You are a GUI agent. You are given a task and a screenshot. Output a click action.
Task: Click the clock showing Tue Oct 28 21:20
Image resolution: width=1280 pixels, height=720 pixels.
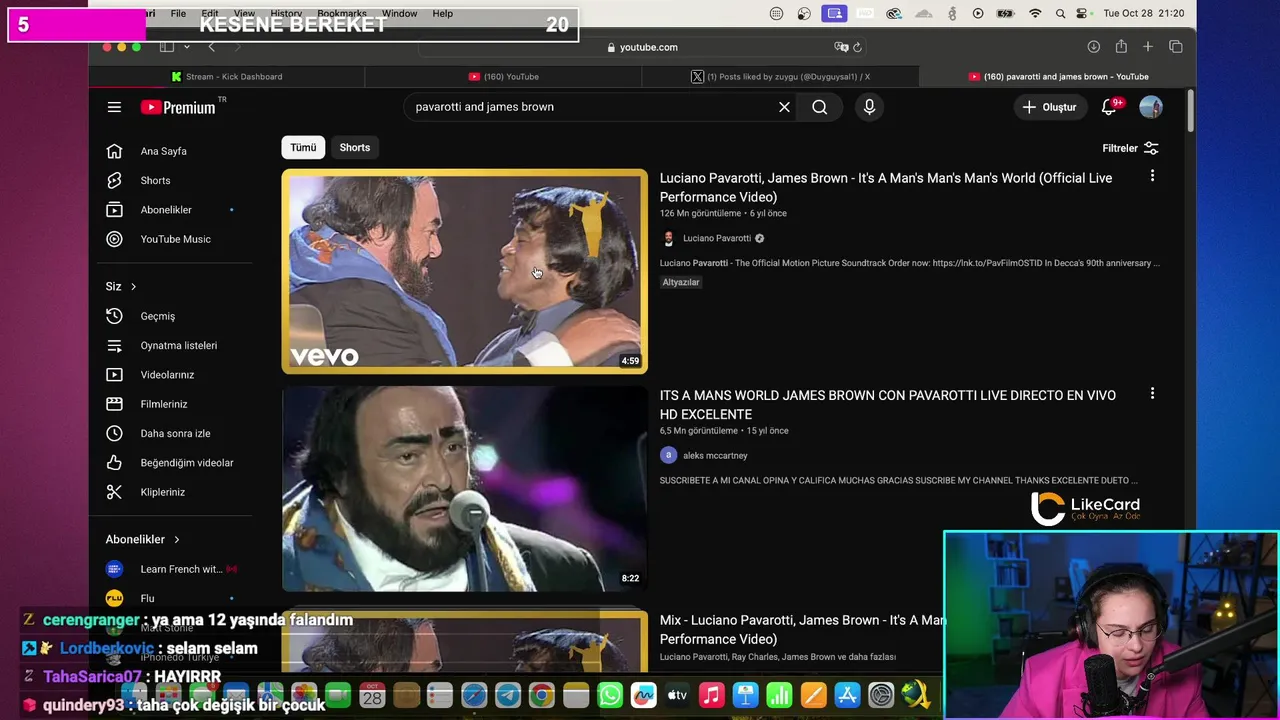point(1143,13)
